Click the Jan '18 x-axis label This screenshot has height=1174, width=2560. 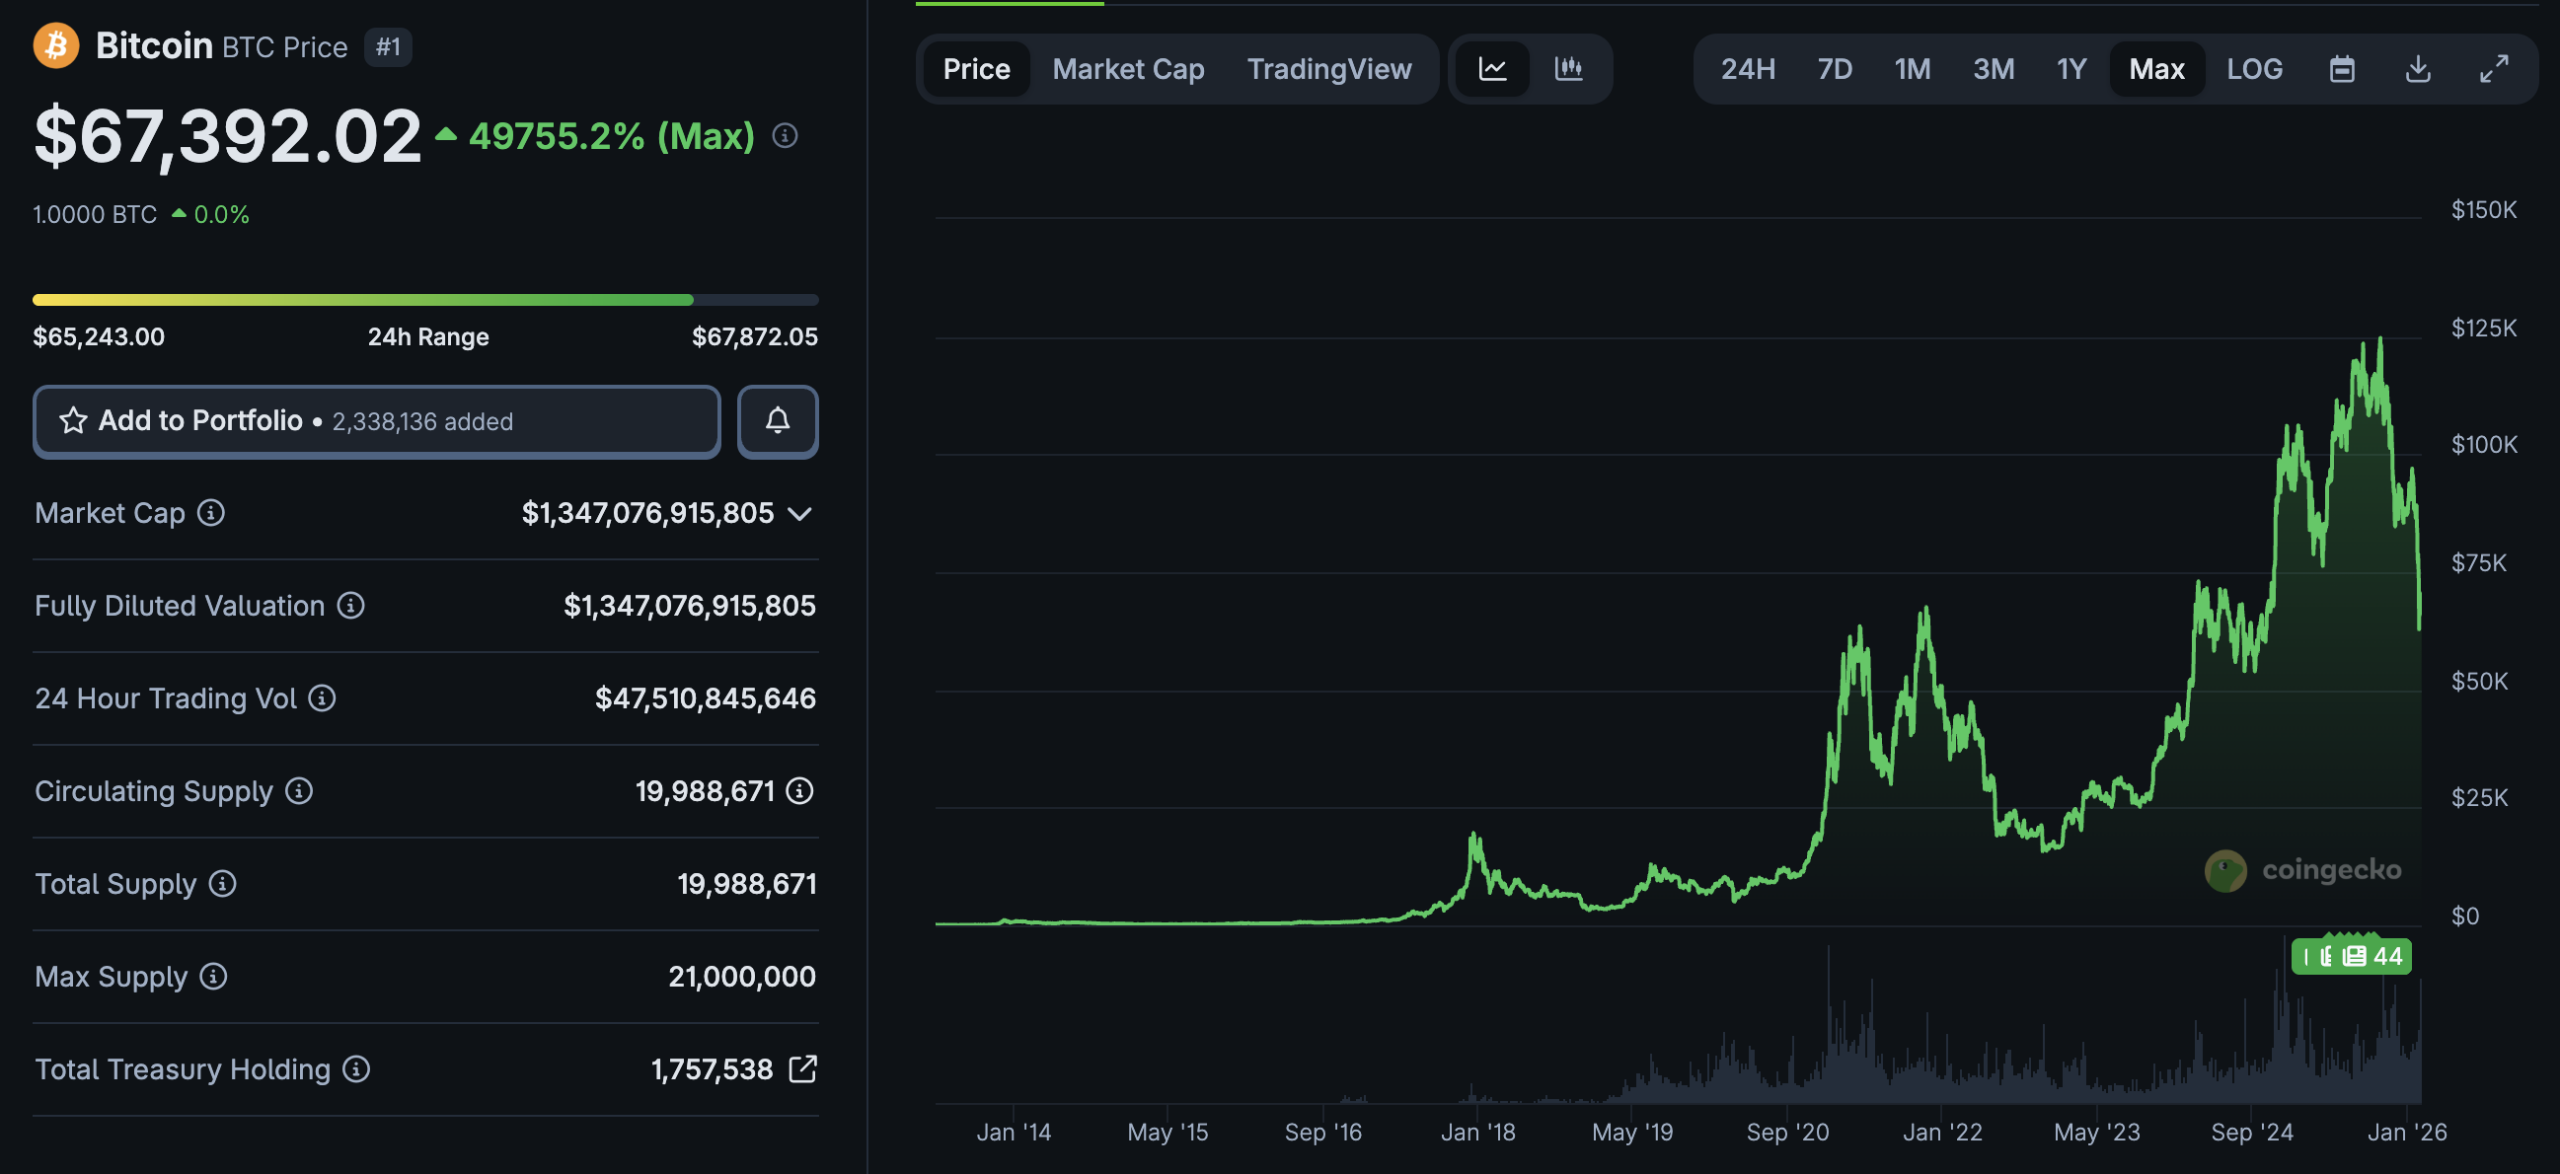coord(1478,1133)
